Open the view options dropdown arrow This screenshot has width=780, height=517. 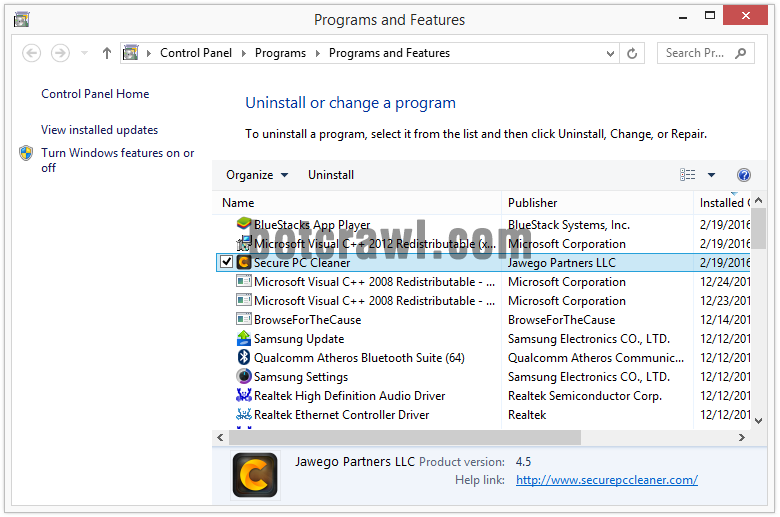711,175
